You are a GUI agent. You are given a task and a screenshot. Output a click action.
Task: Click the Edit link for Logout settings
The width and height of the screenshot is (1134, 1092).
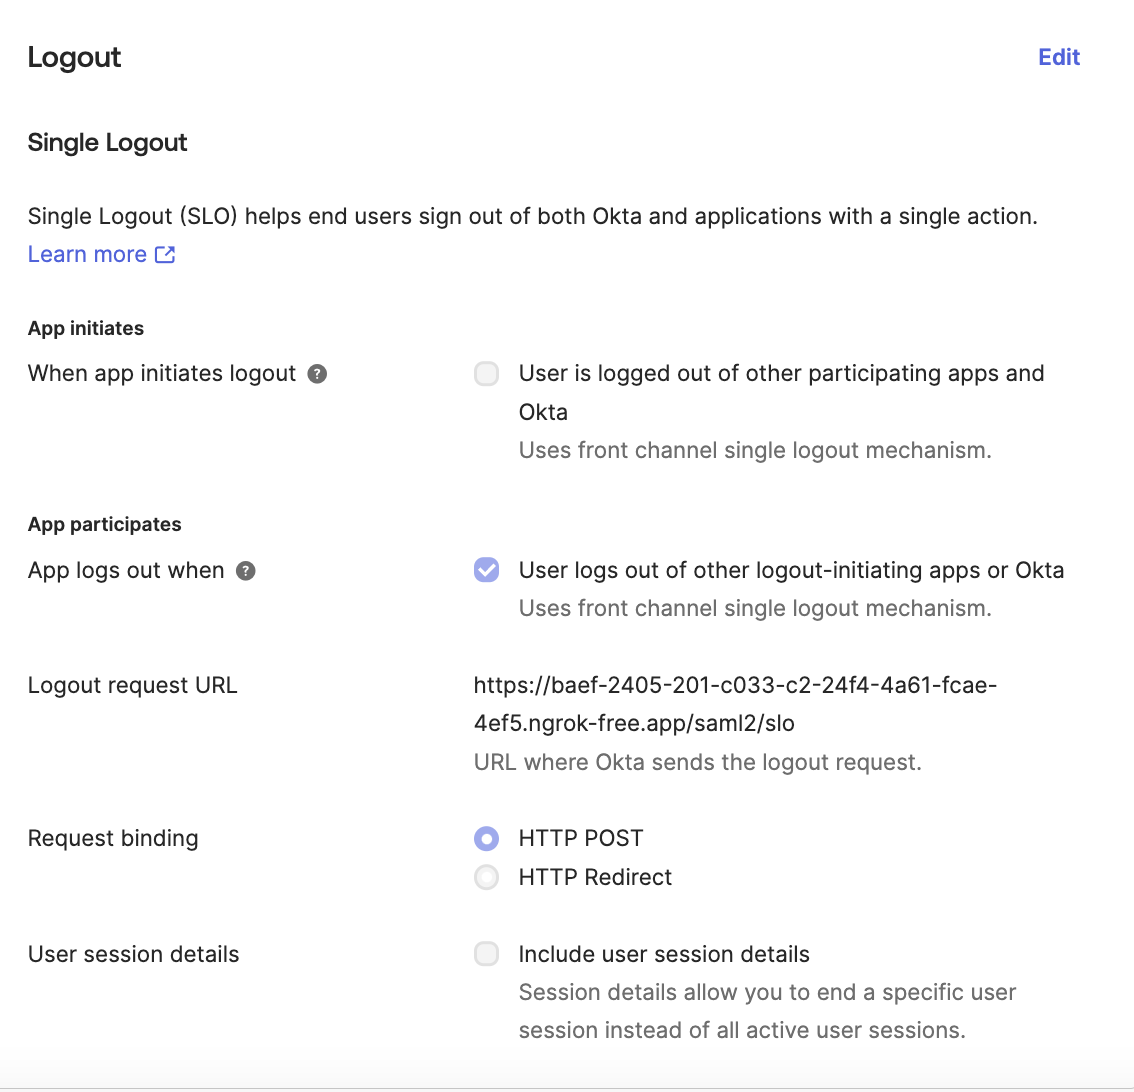(x=1059, y=57)
